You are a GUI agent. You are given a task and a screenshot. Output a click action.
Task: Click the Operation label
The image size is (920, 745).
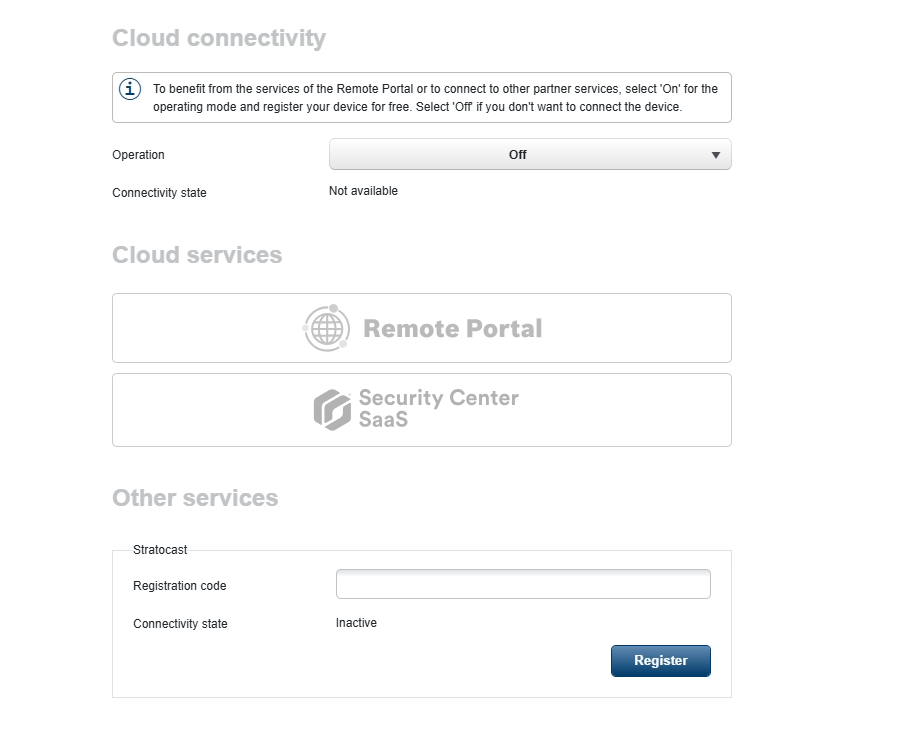[138, 155]
